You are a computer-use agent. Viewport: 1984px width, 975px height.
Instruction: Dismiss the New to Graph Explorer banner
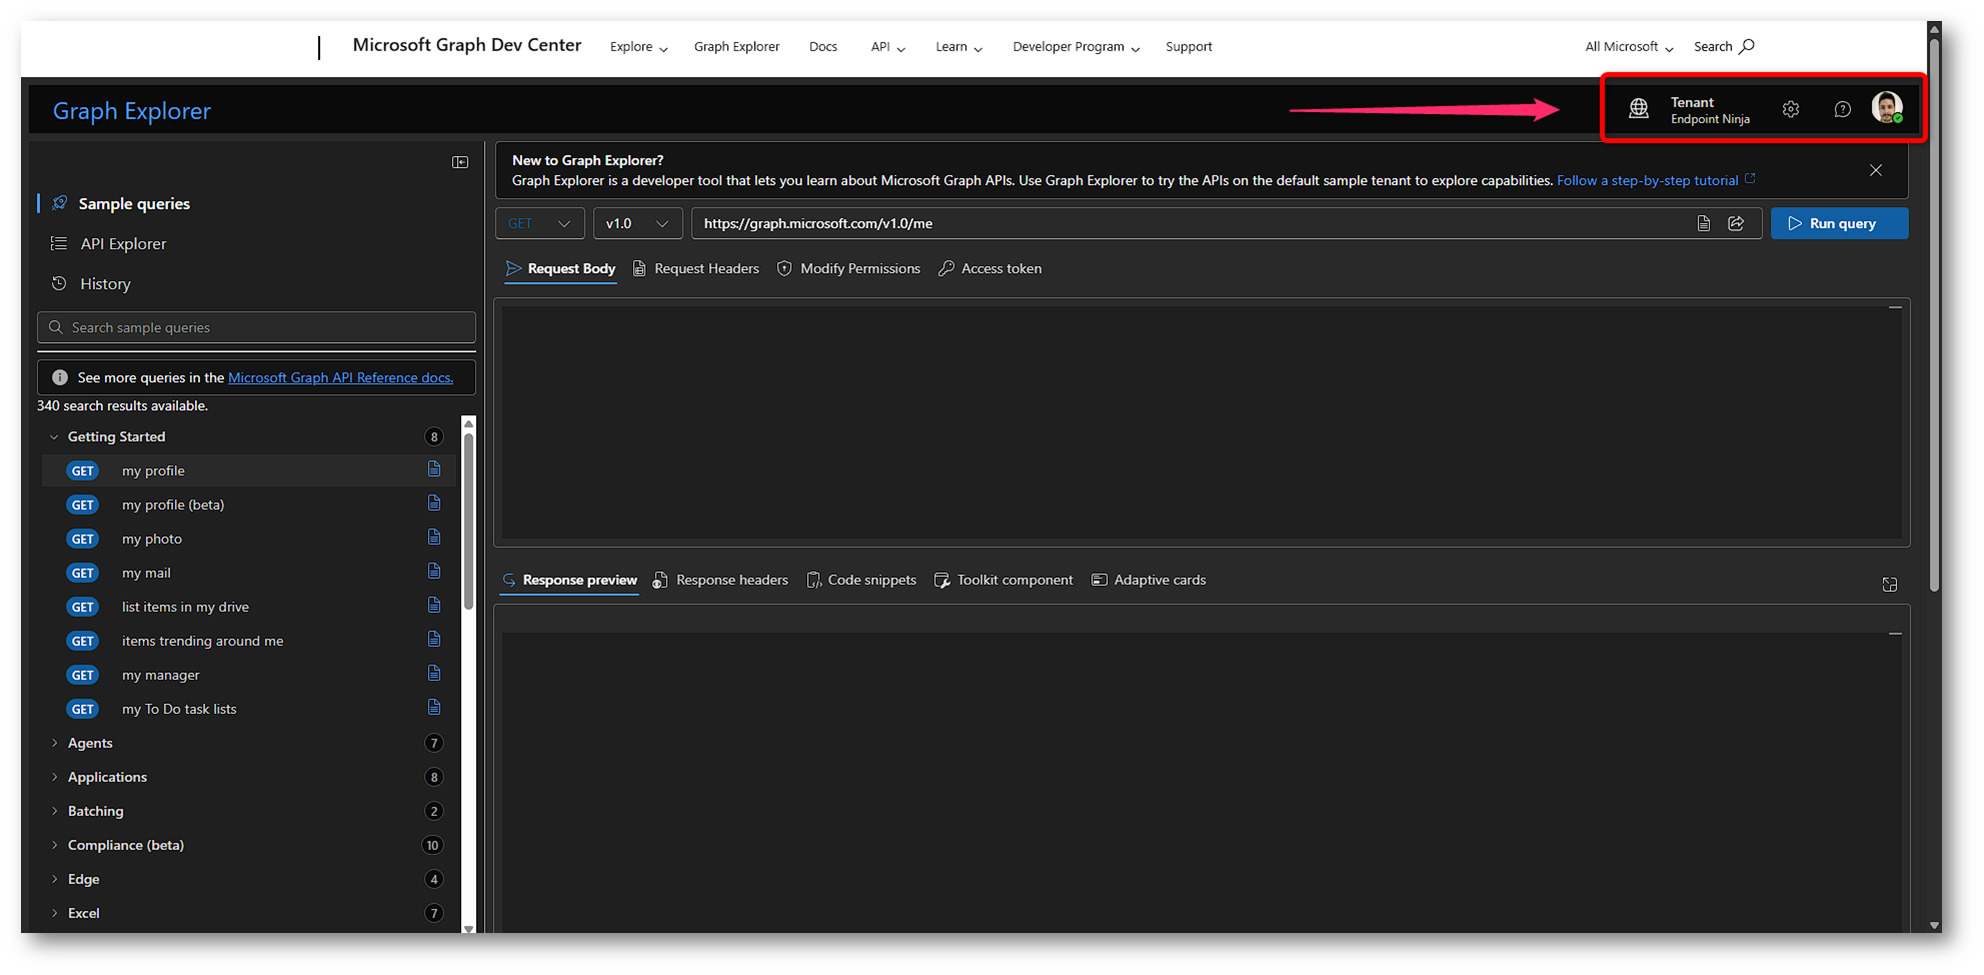coord(1875,170)
